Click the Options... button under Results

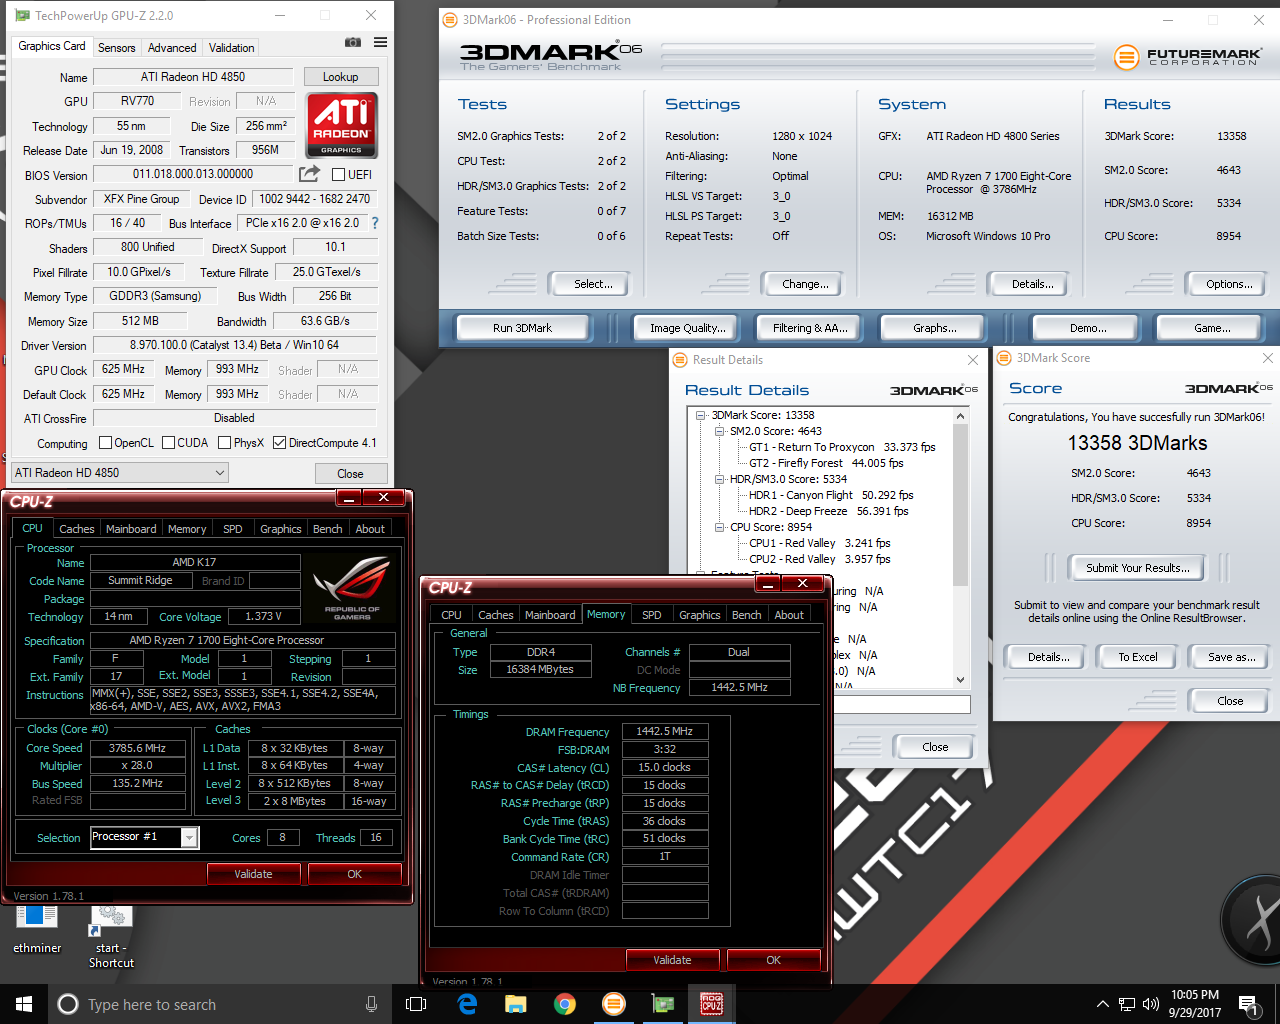tap(1229, 284)
